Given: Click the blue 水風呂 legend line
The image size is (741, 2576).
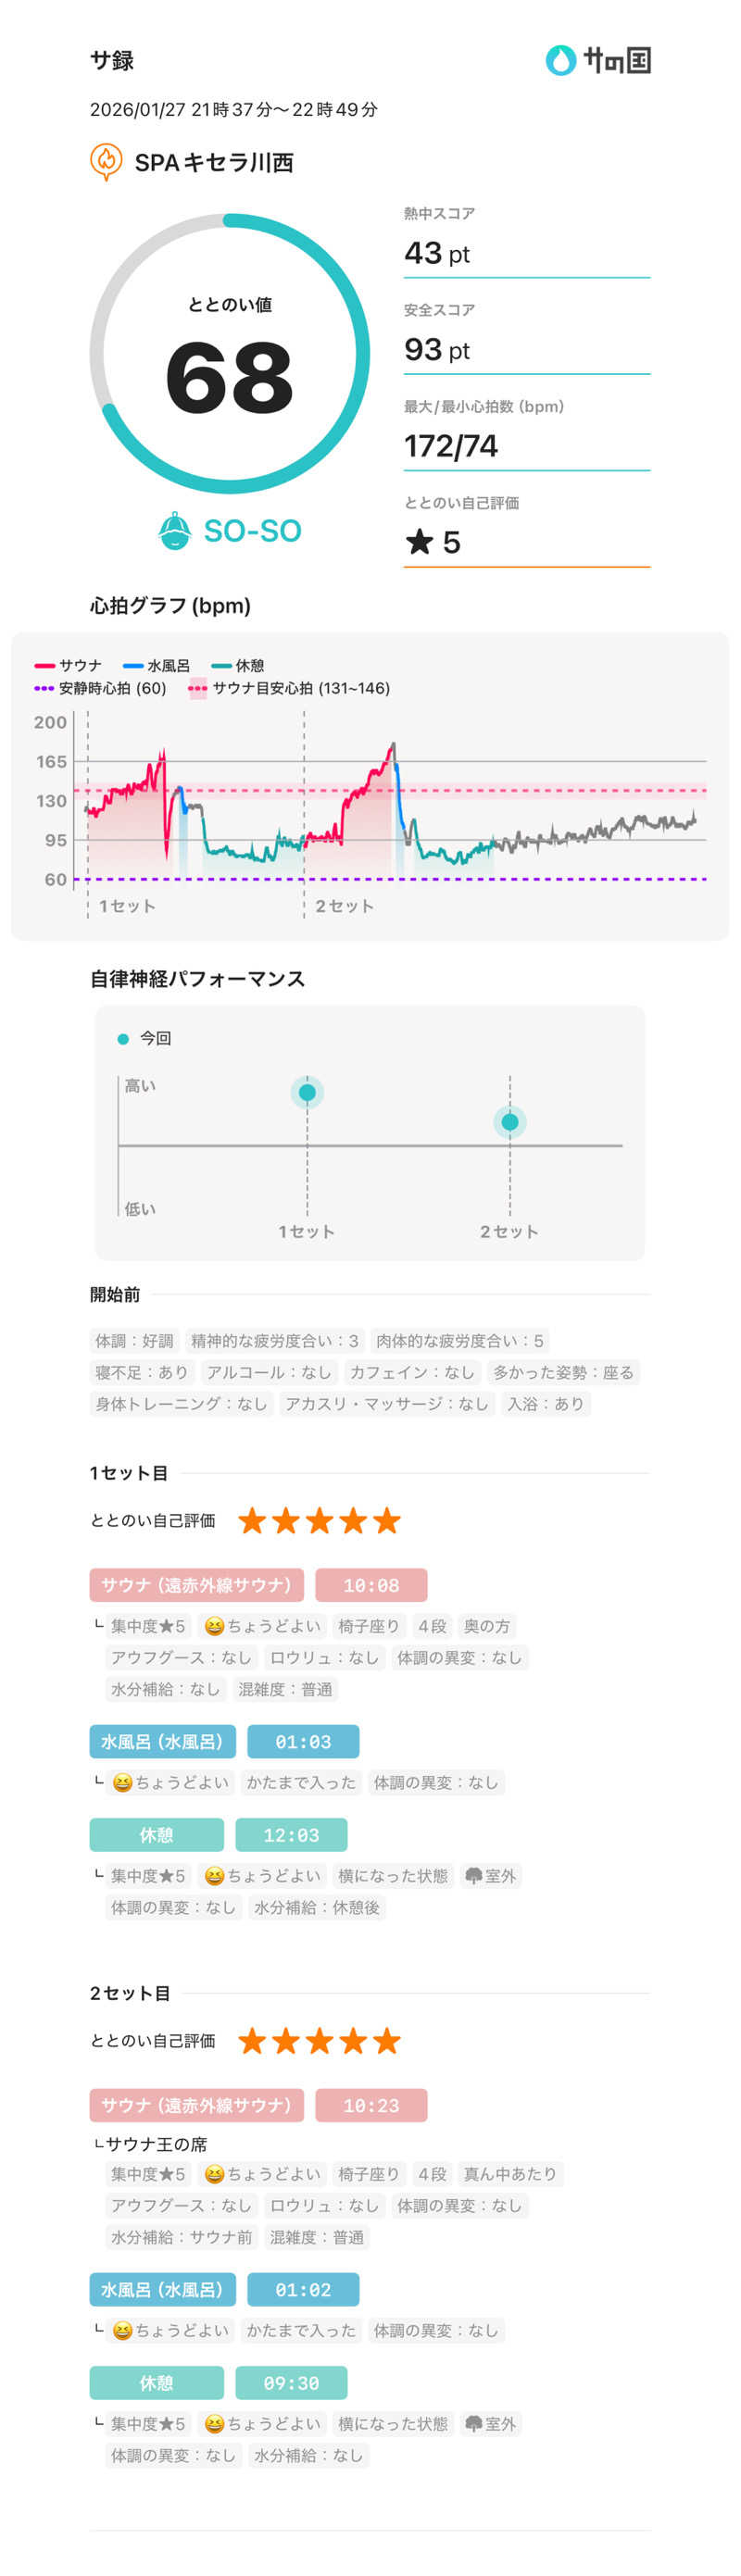Looking at the screenshot, I should (133, 665).
